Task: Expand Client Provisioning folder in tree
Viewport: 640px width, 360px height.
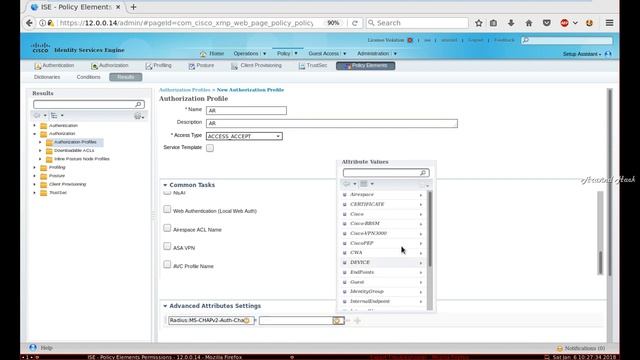Action: click(34, 184)
